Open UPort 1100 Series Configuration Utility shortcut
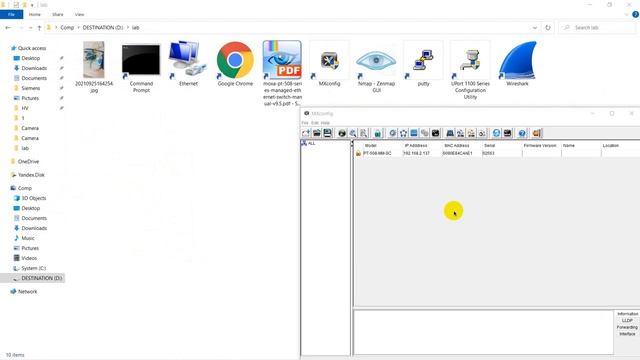Image resolution: width=640 pixels, height=360 pixels. pyautogui.click(x=470, y=71)
